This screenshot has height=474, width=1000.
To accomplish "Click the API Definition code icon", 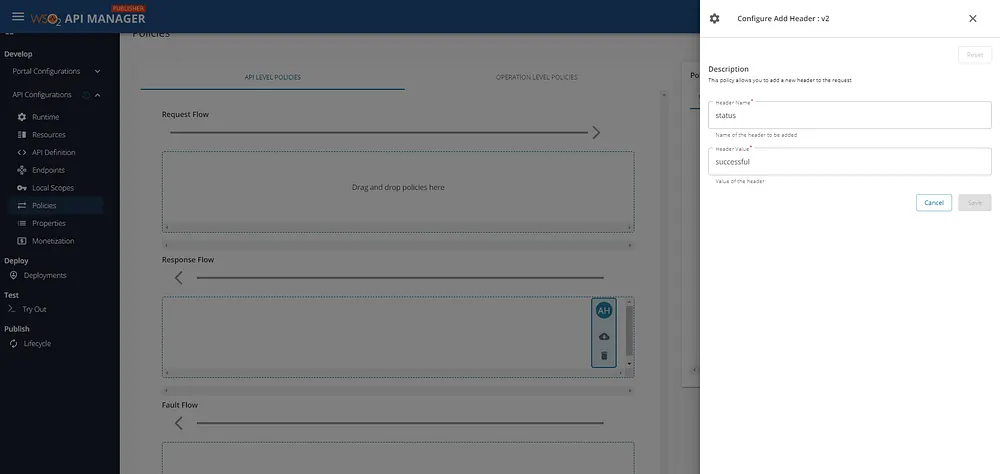I will [x=22, y=152].
